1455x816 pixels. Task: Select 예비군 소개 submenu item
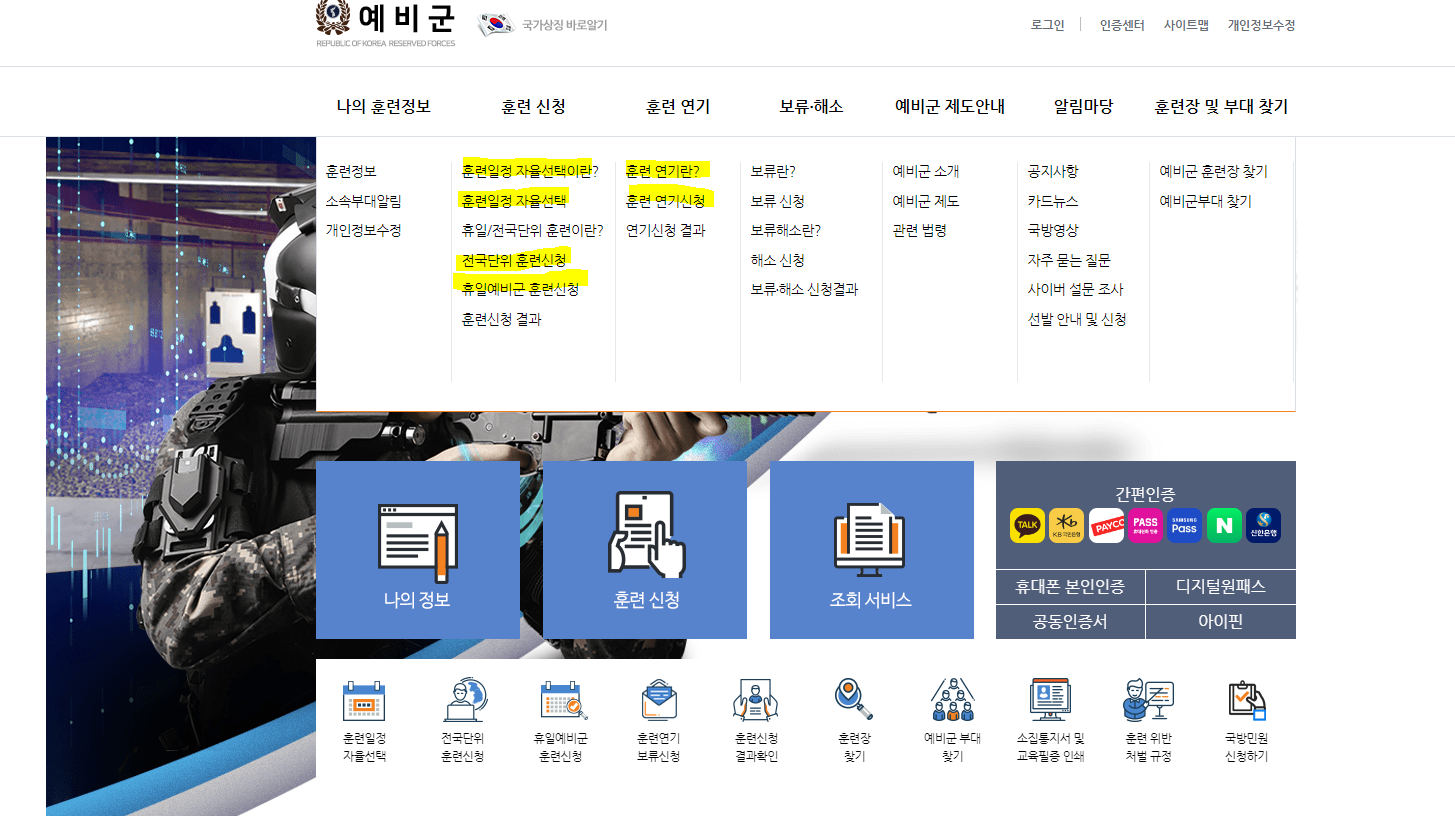pos(926,171)
